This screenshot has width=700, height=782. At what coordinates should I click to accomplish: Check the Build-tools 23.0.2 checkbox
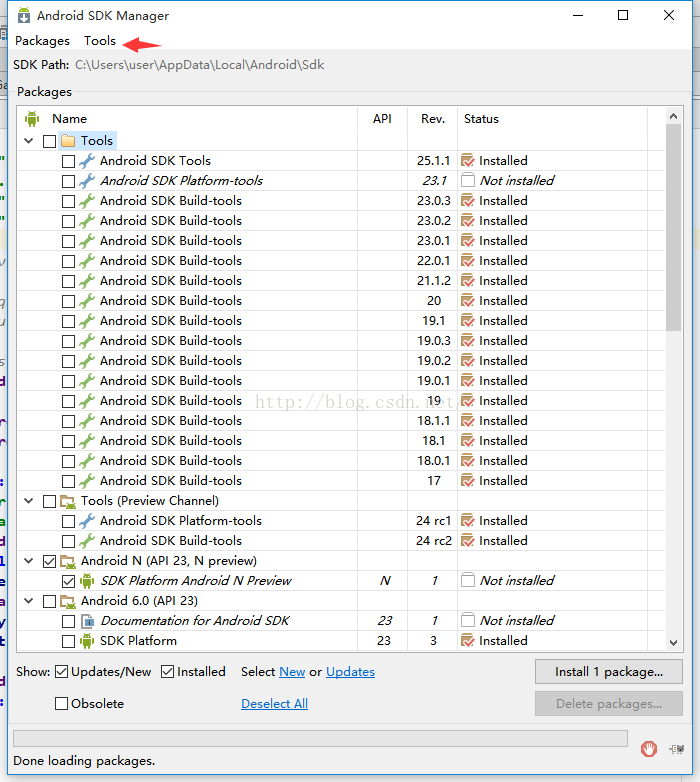pyautogui.click(x=68, y=221)
